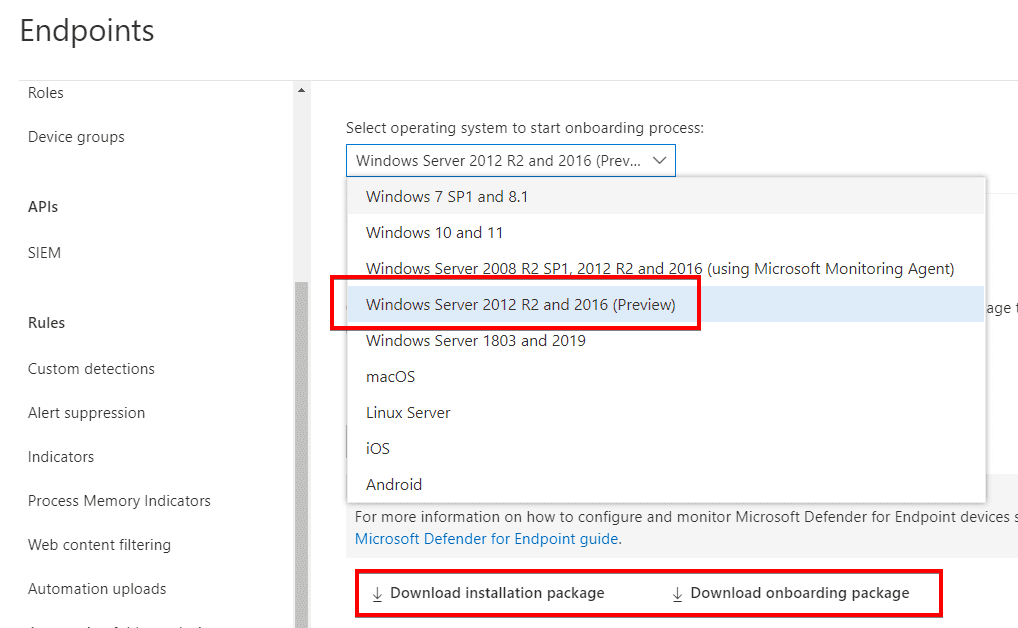Open Process Memory Indicators
1018x628 pixels.
119,501
